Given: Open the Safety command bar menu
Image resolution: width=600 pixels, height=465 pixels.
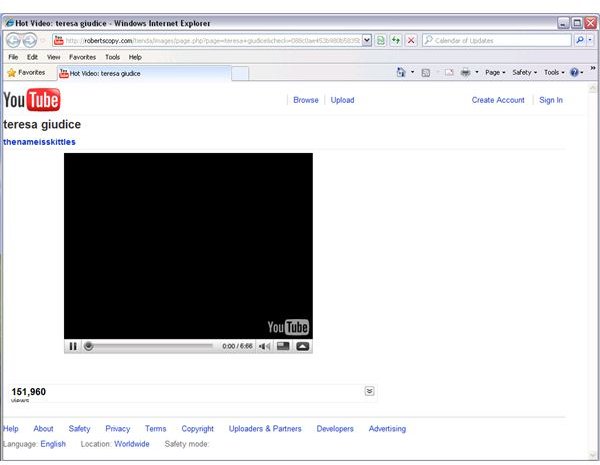Looking at the screenshot, I should (525, 72).
